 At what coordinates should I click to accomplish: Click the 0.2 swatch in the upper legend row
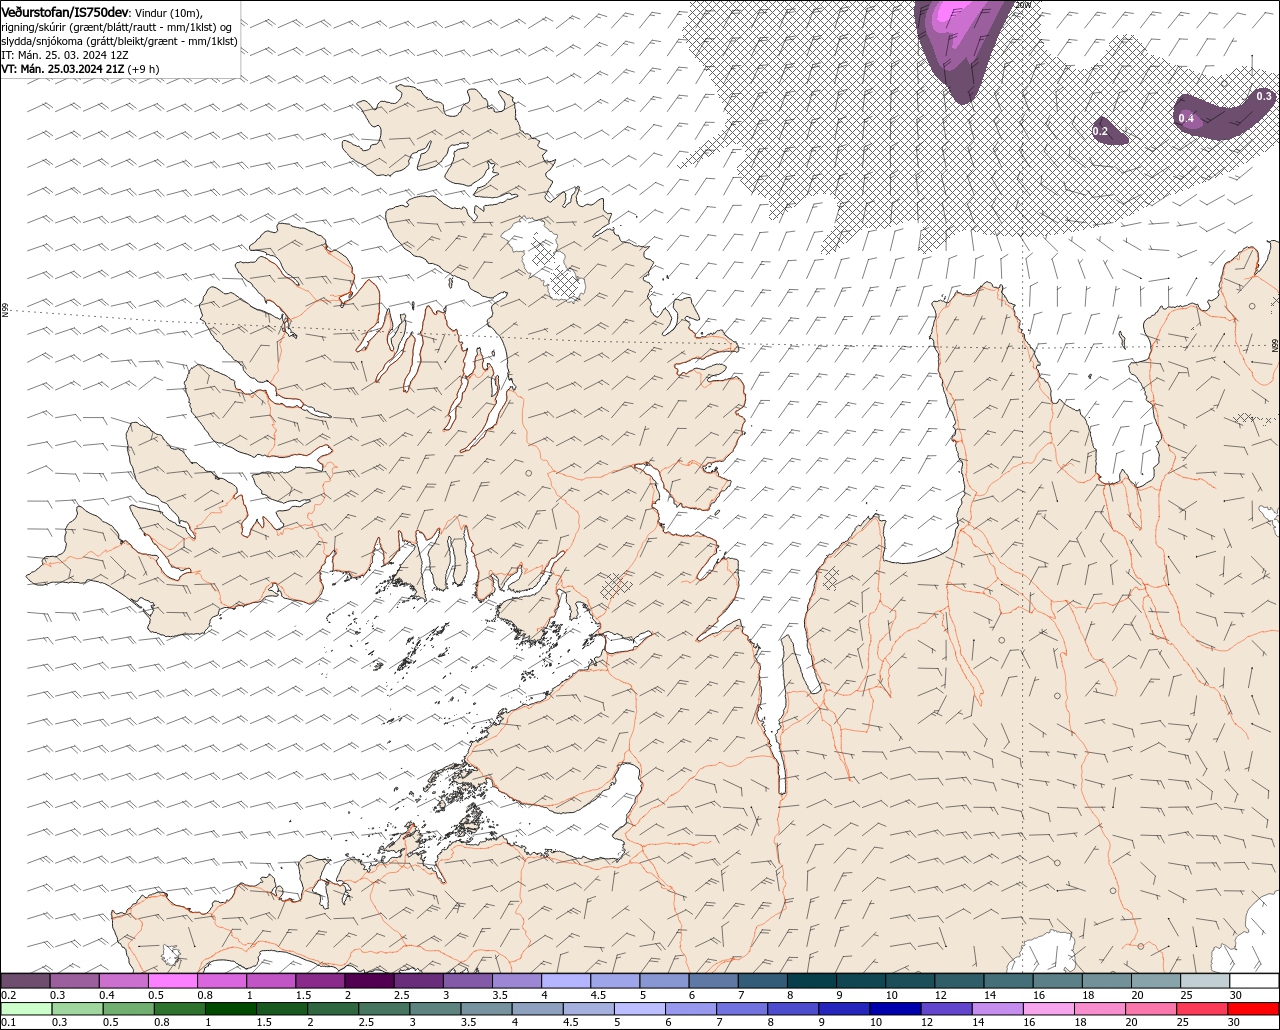(x=25, y=981)
